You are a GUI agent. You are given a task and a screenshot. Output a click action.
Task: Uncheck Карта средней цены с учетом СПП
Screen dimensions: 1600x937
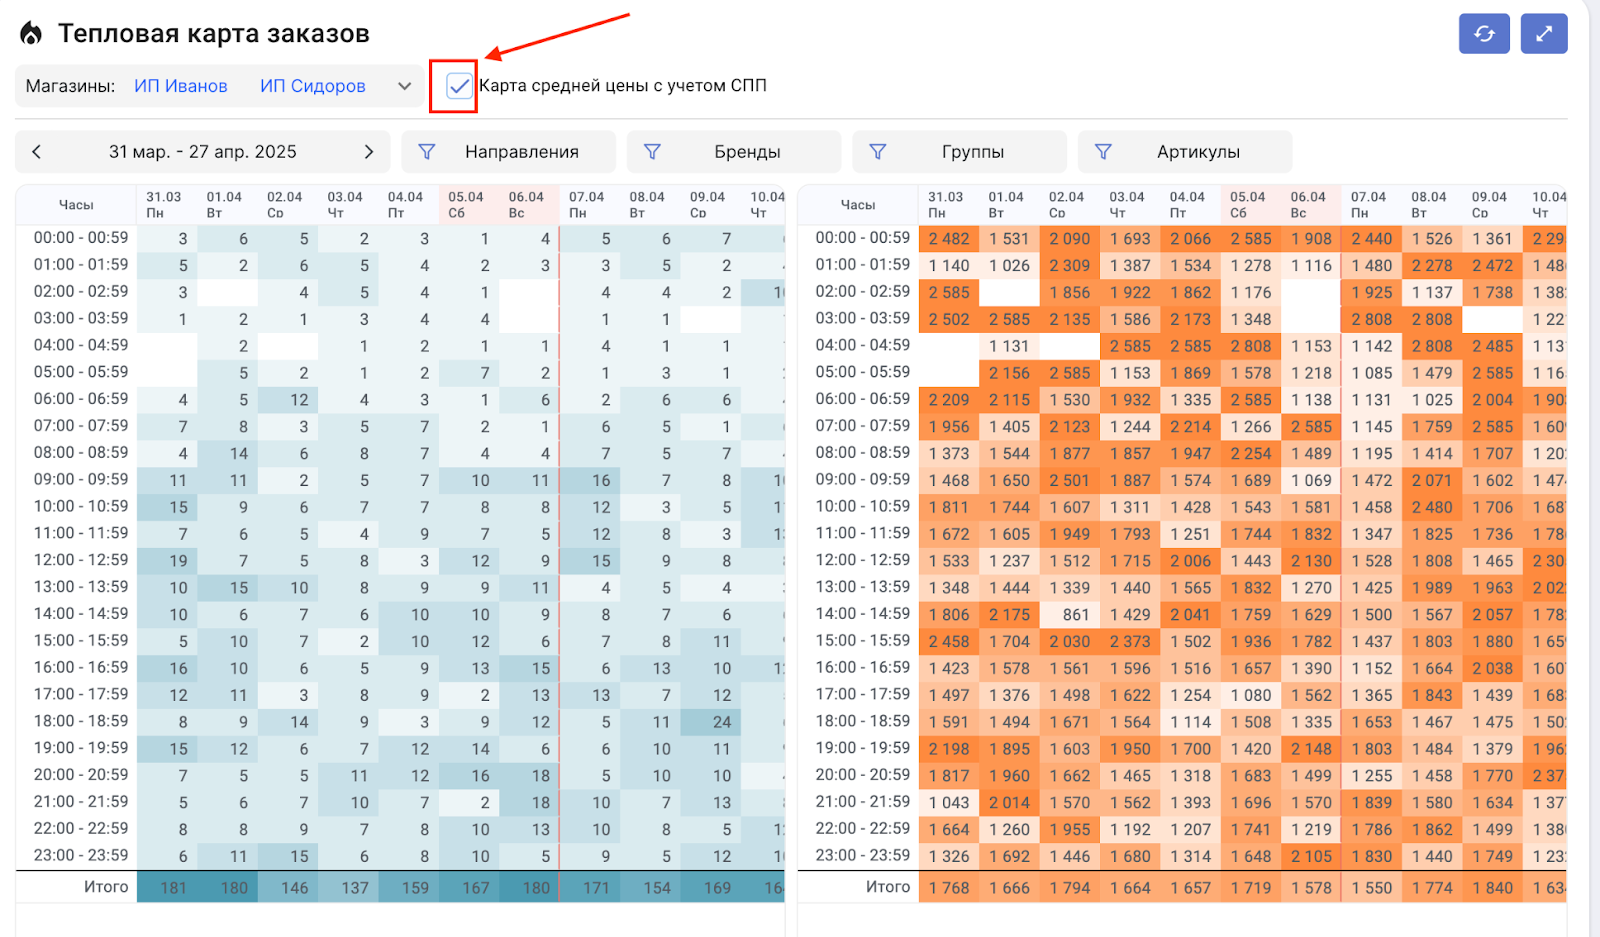(x=459, y=86)
